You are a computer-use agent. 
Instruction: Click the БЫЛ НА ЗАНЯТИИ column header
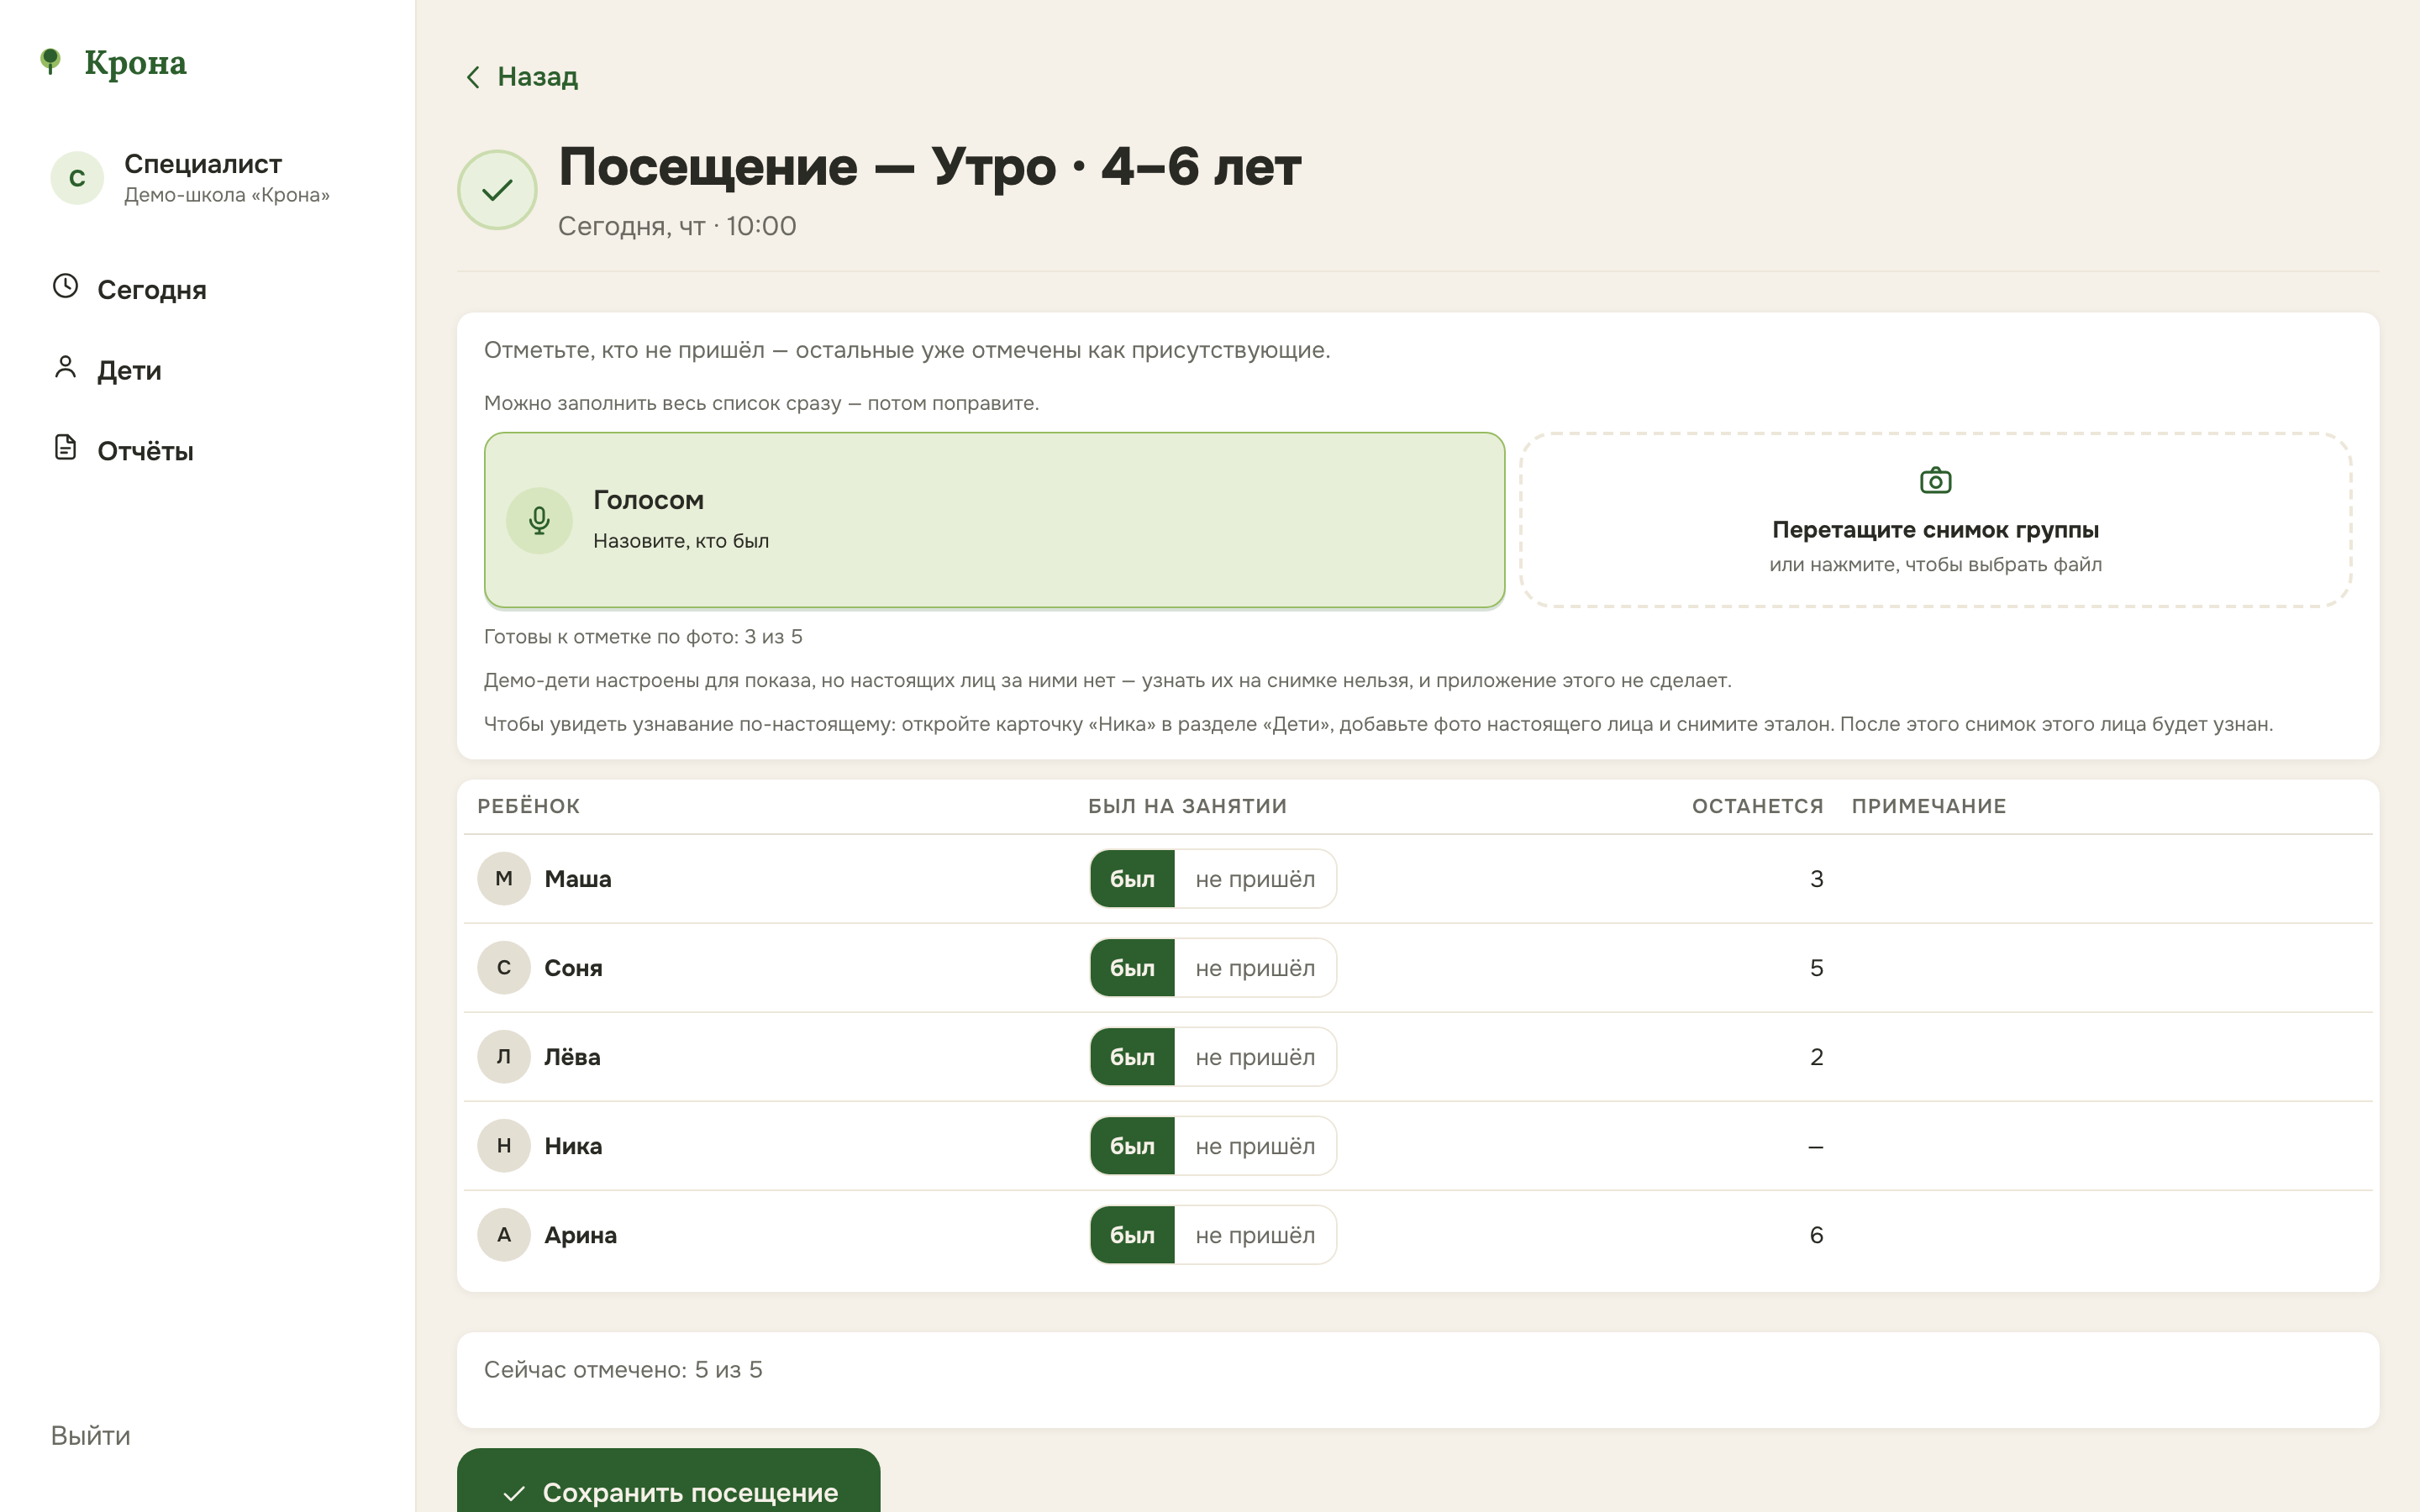pos(1187,806)
